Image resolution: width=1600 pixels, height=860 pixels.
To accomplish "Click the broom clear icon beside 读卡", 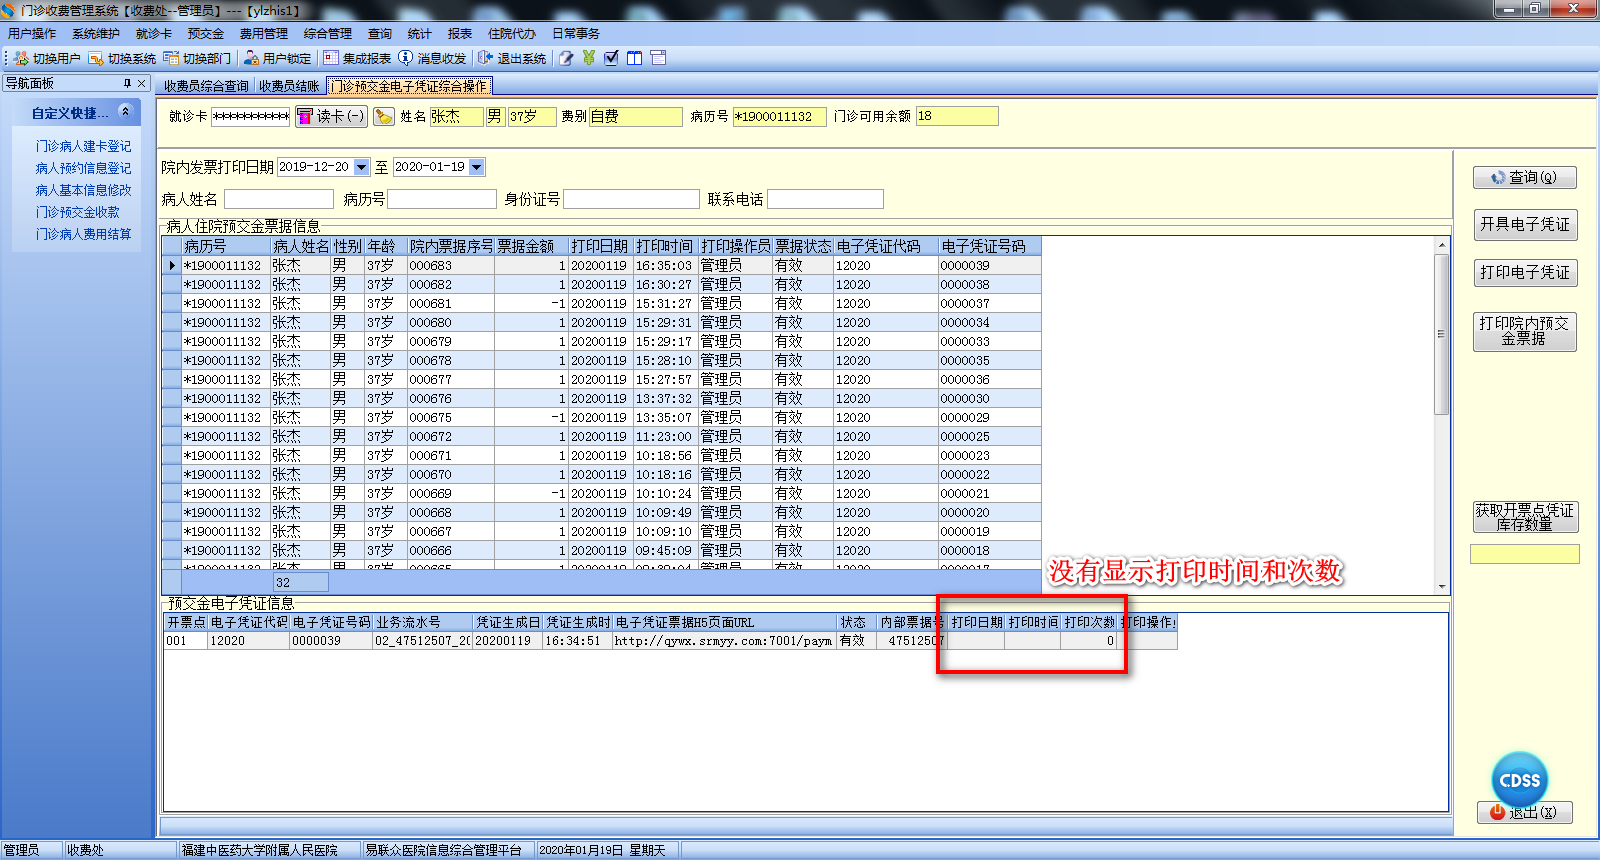I will 384,117.
